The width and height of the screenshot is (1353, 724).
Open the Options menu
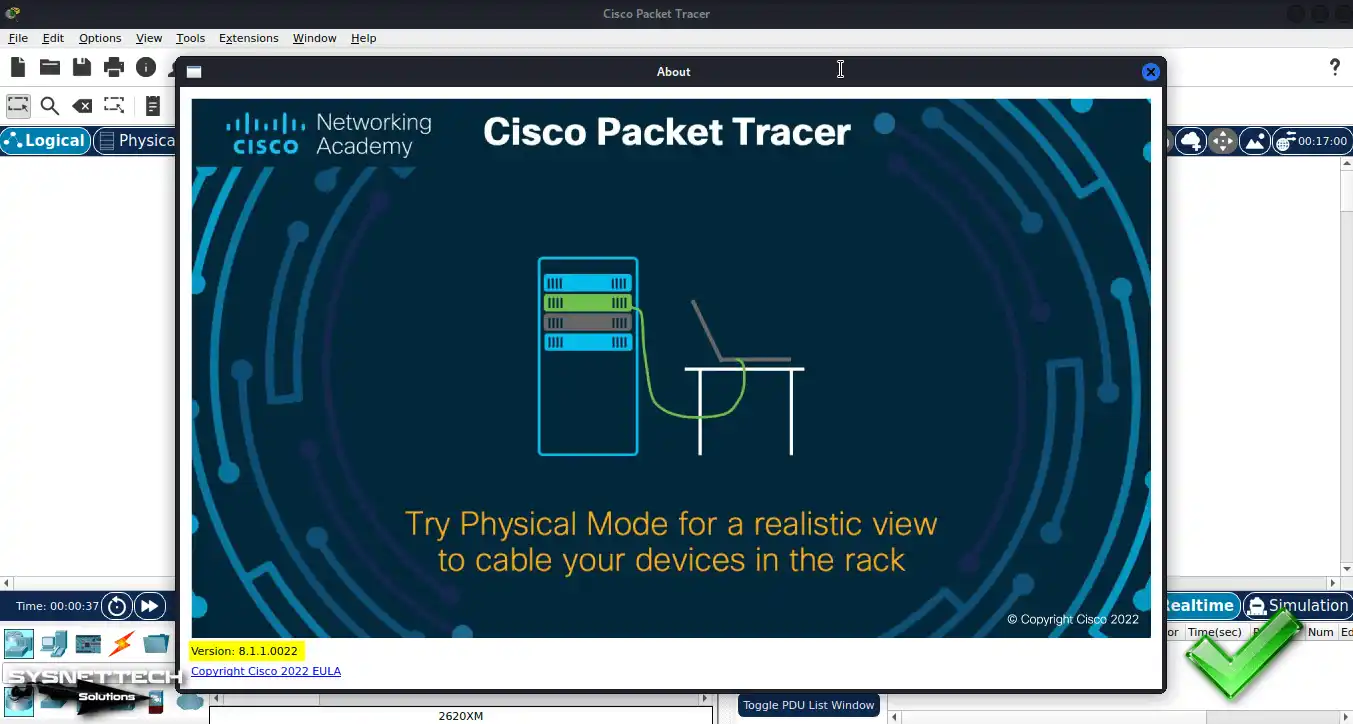coord(100,38)
